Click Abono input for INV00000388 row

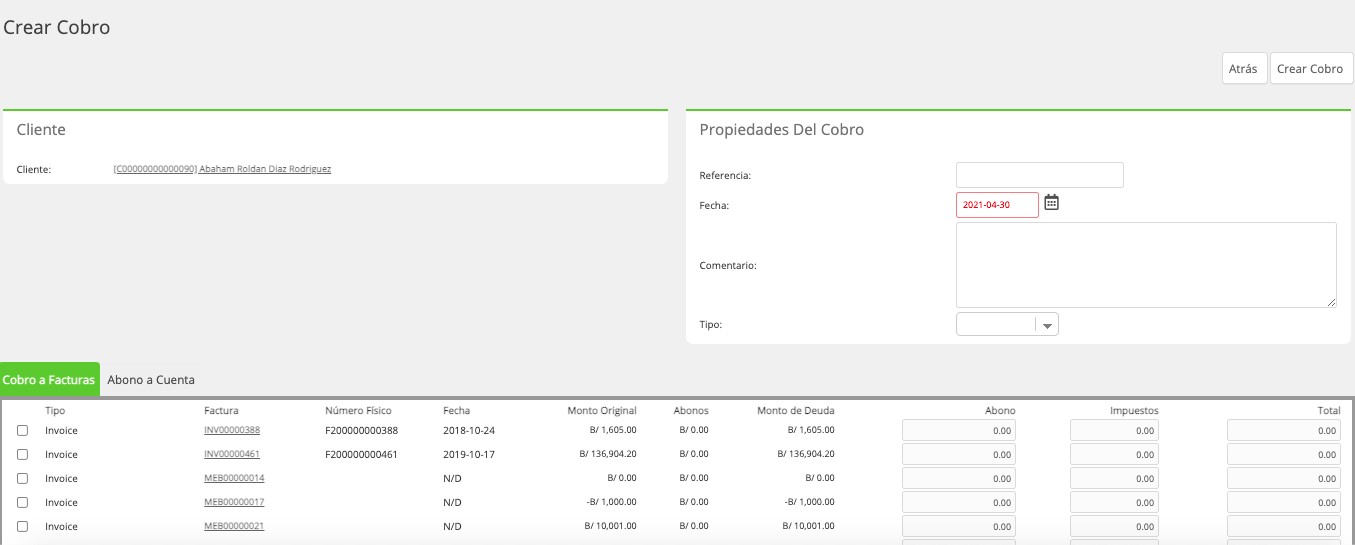pos(959,431)
